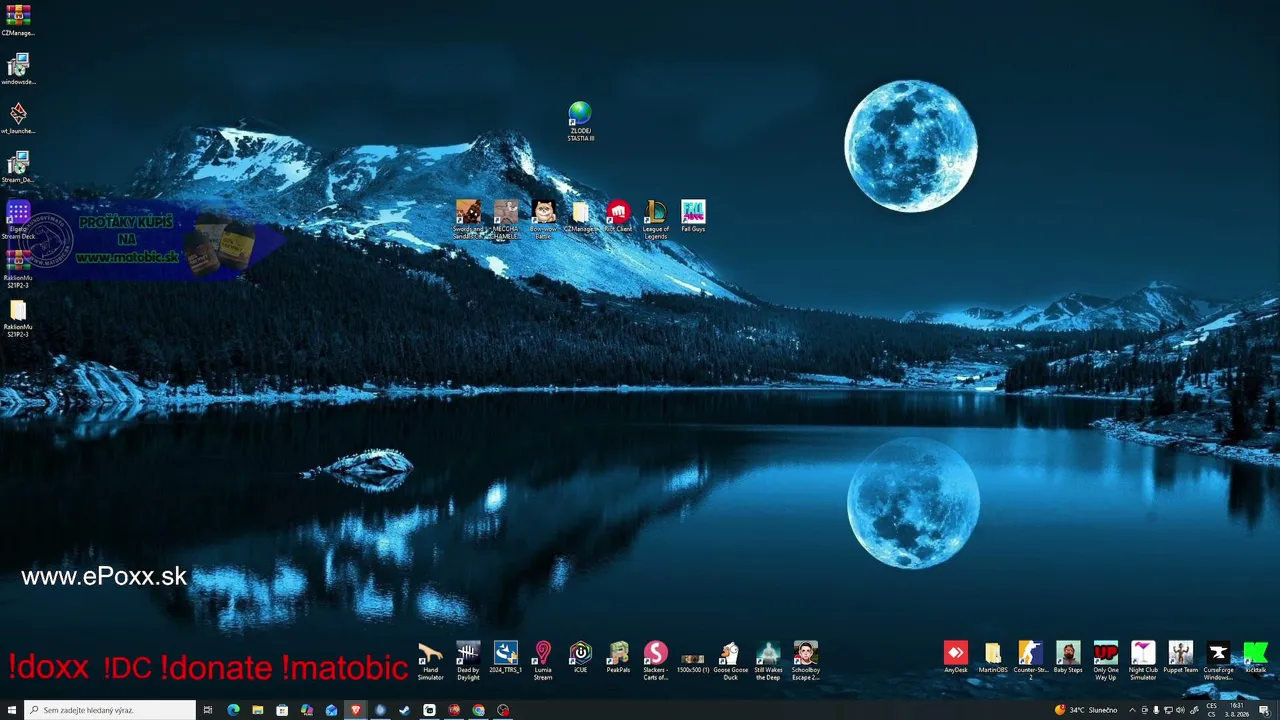Open League of Legends shortcut

[656, 220]
